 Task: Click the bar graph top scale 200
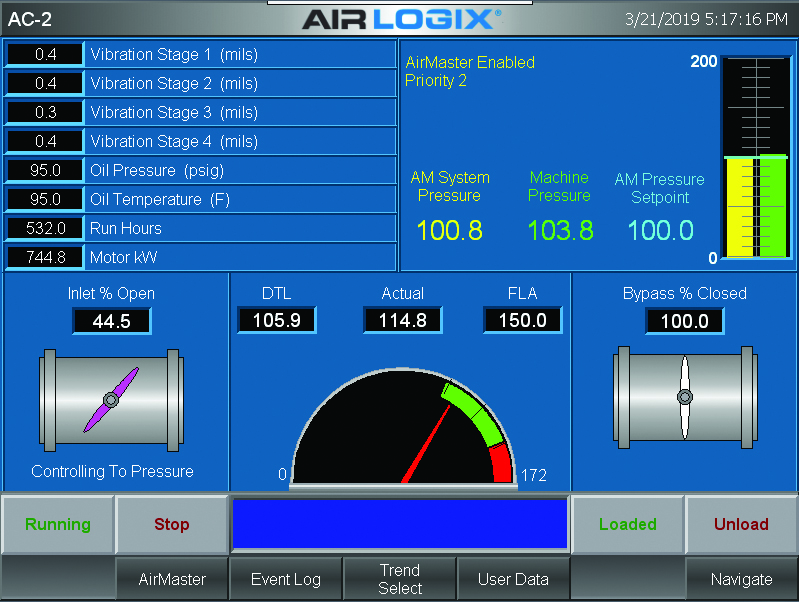(704, 61)
